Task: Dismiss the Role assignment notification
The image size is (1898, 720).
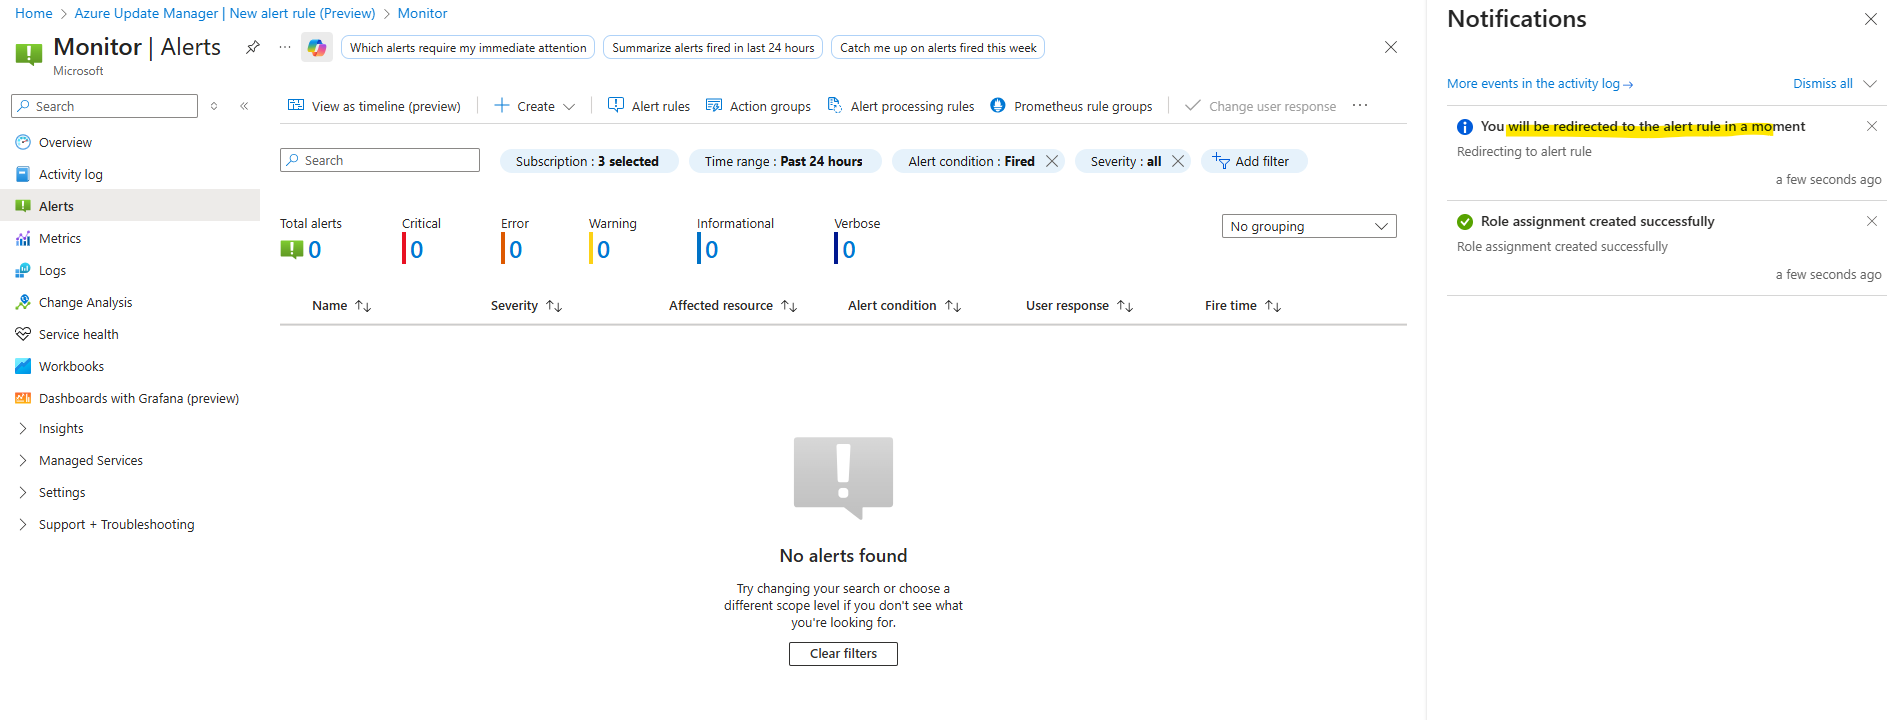Action: coord(1872,221)
